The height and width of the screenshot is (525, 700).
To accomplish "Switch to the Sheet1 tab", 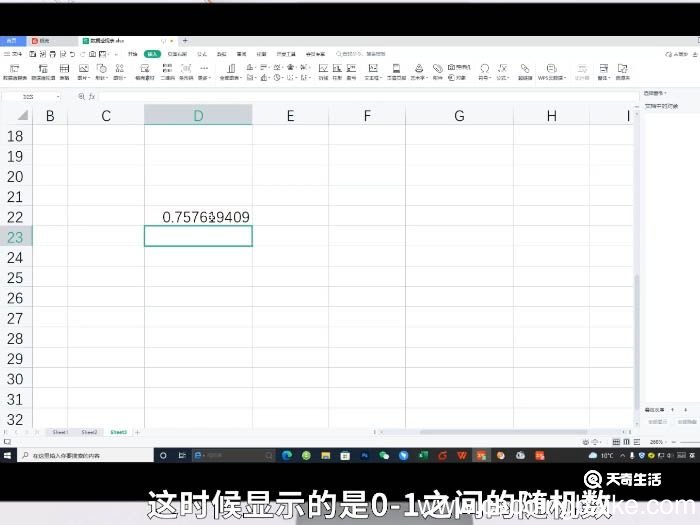I will 60,432.
